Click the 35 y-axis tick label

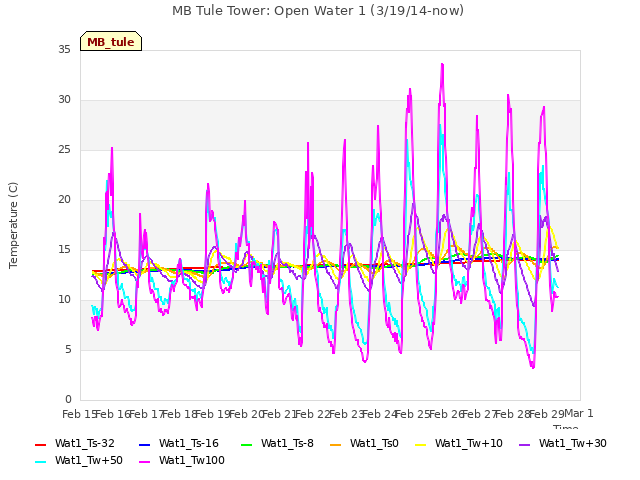[x=64, y=50]
